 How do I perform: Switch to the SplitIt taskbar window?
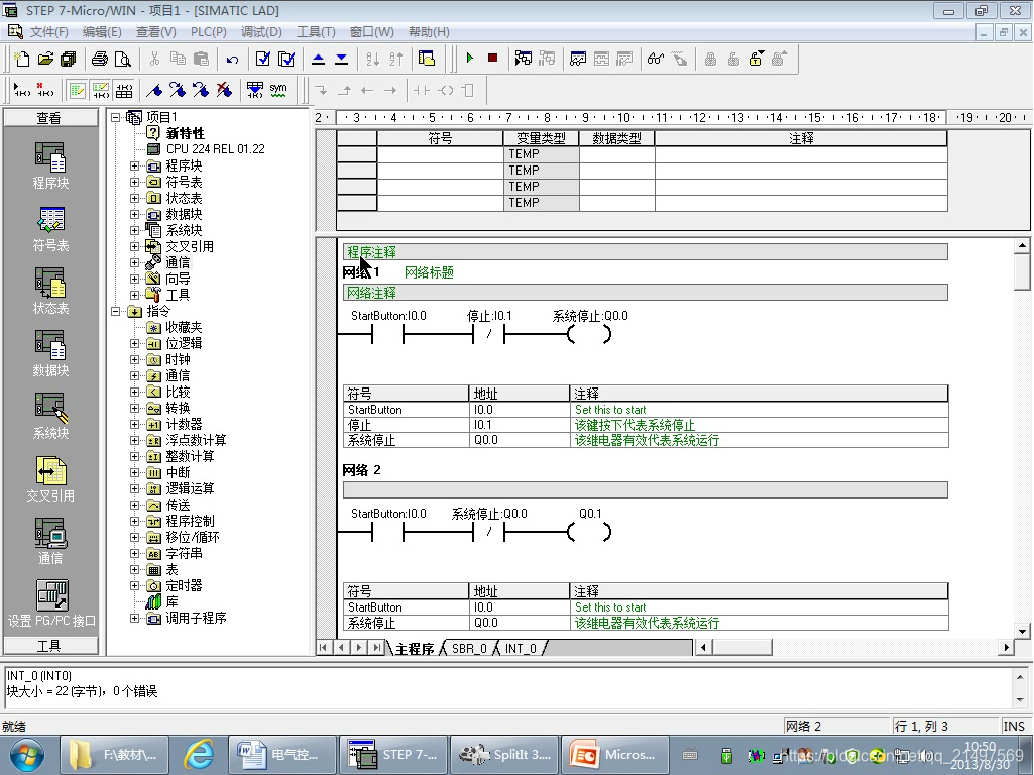click(504, 755)
